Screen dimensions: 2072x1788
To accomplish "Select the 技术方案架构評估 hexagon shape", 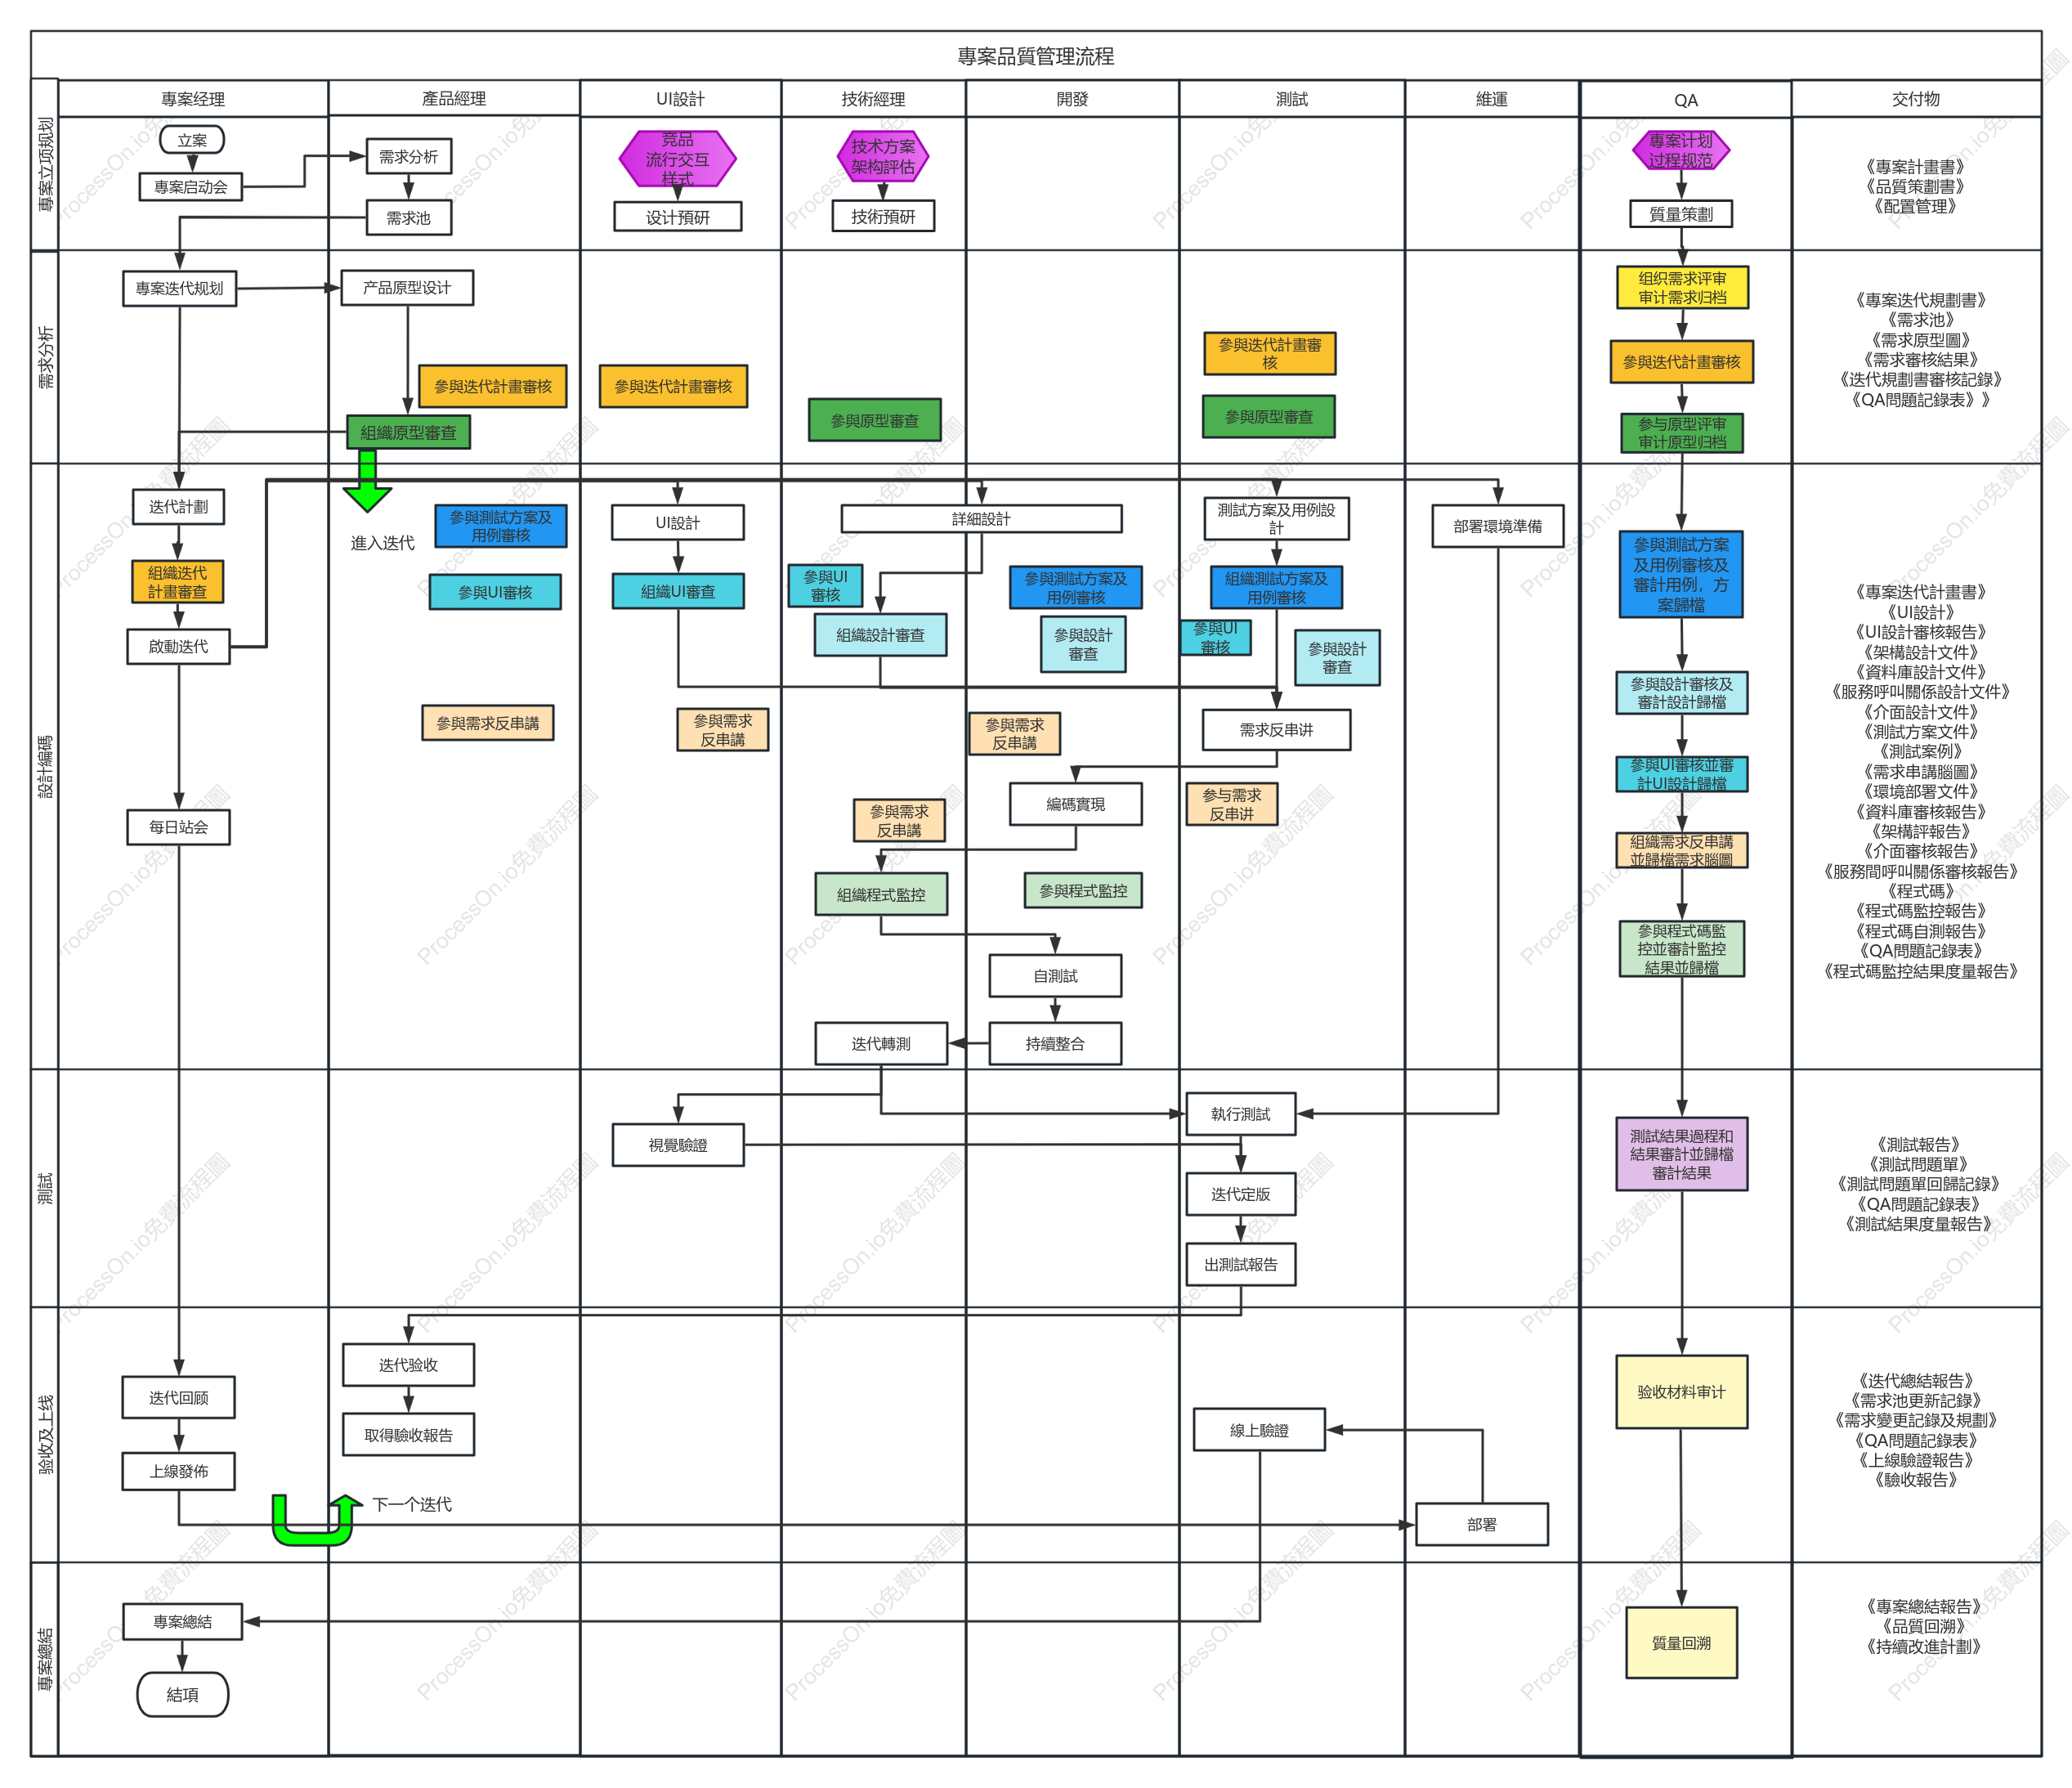I will pyautogui.click(x=883, y=157).
